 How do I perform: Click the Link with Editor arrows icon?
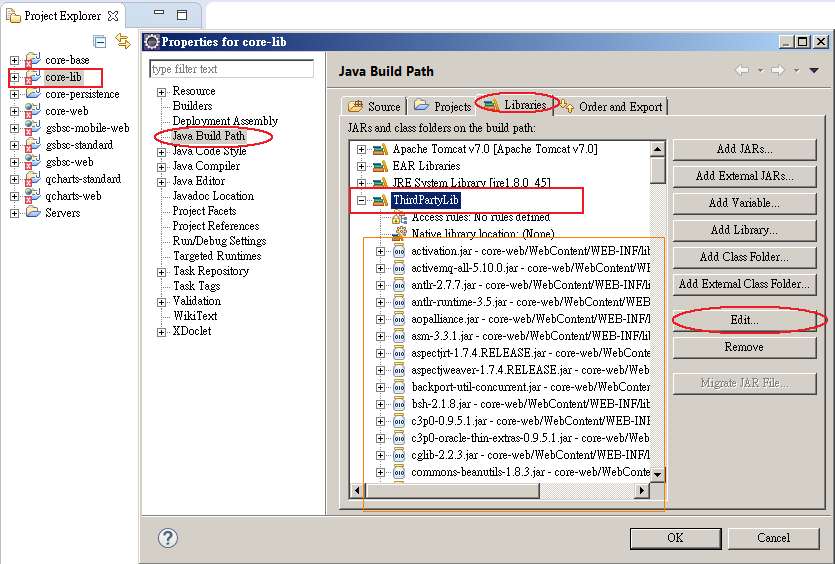tap(123, 41)
